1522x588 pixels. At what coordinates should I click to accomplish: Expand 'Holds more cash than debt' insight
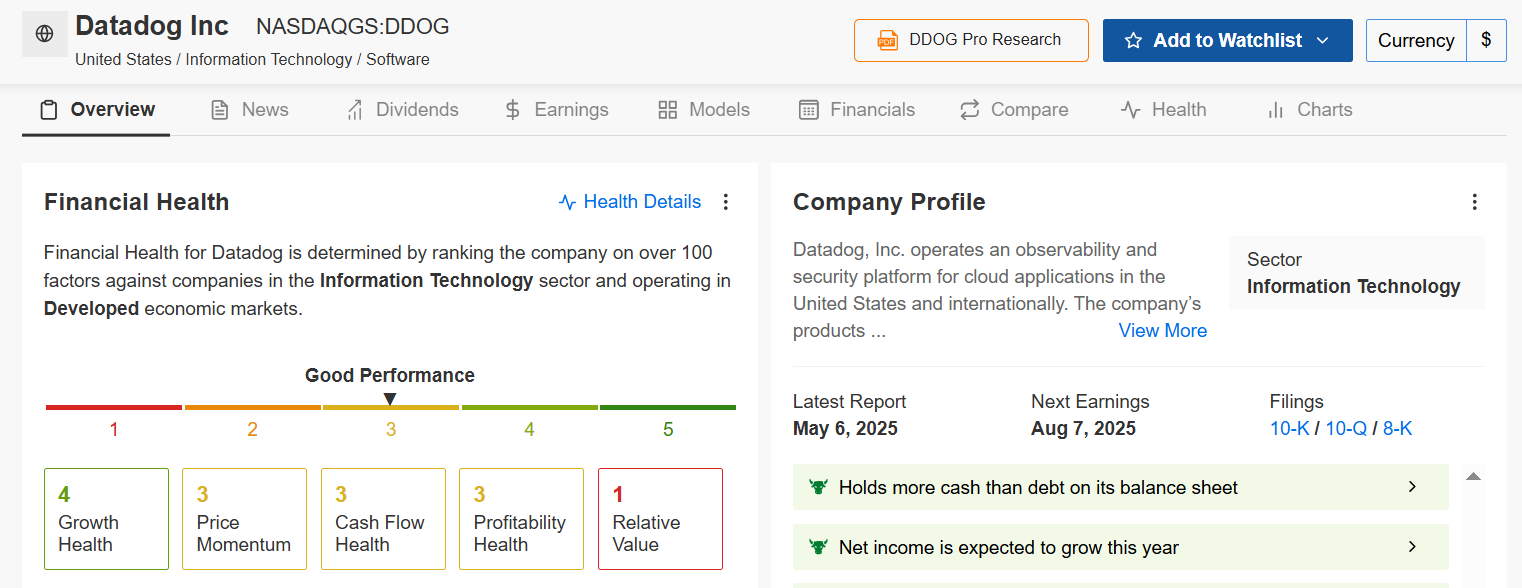click(x=1120, y=487)
